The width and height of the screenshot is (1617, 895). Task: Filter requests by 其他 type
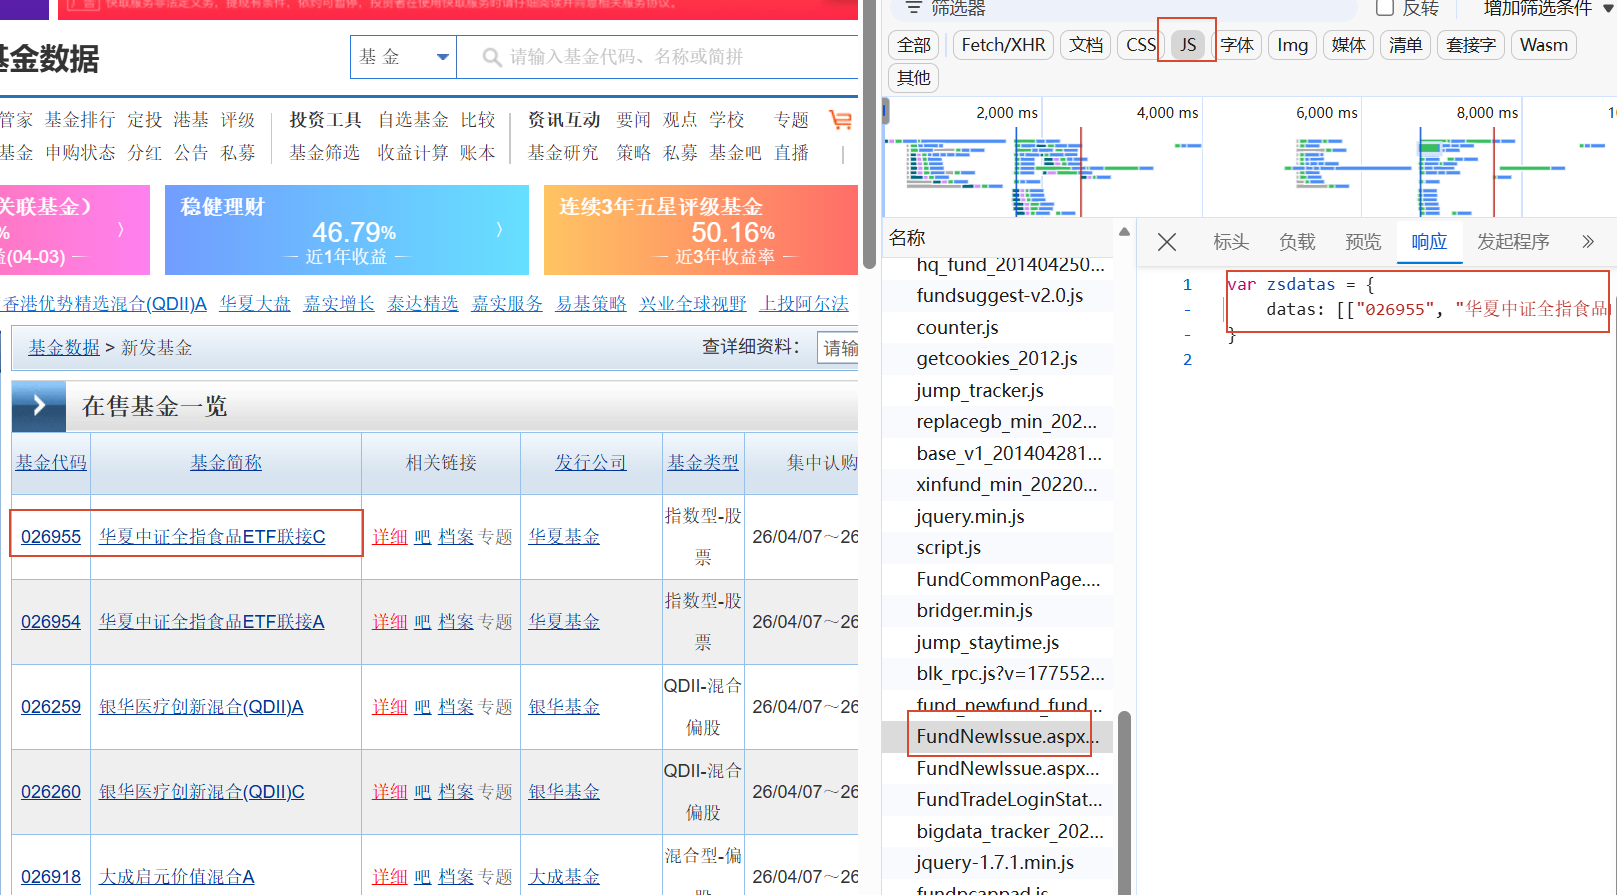(x=913, y=77)
